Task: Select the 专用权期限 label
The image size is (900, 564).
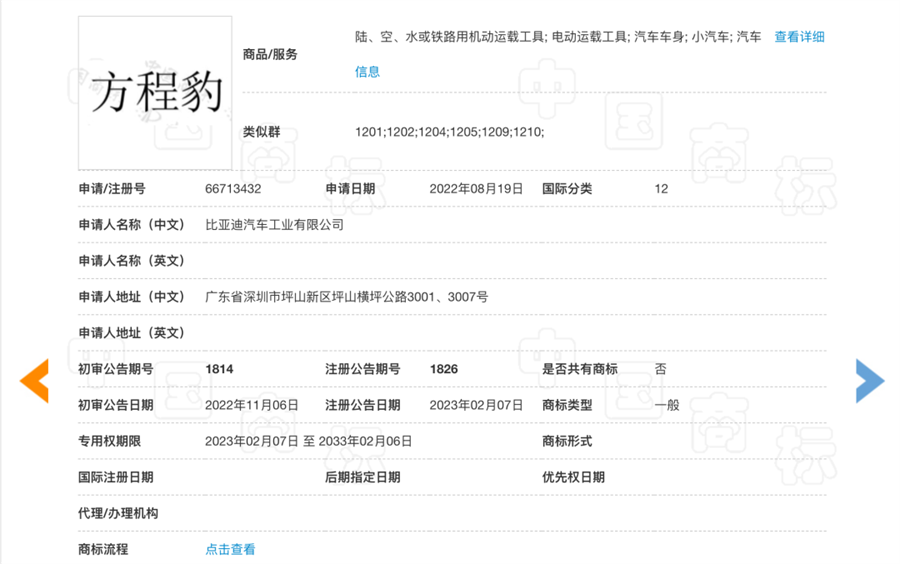Action: point(109,441)
